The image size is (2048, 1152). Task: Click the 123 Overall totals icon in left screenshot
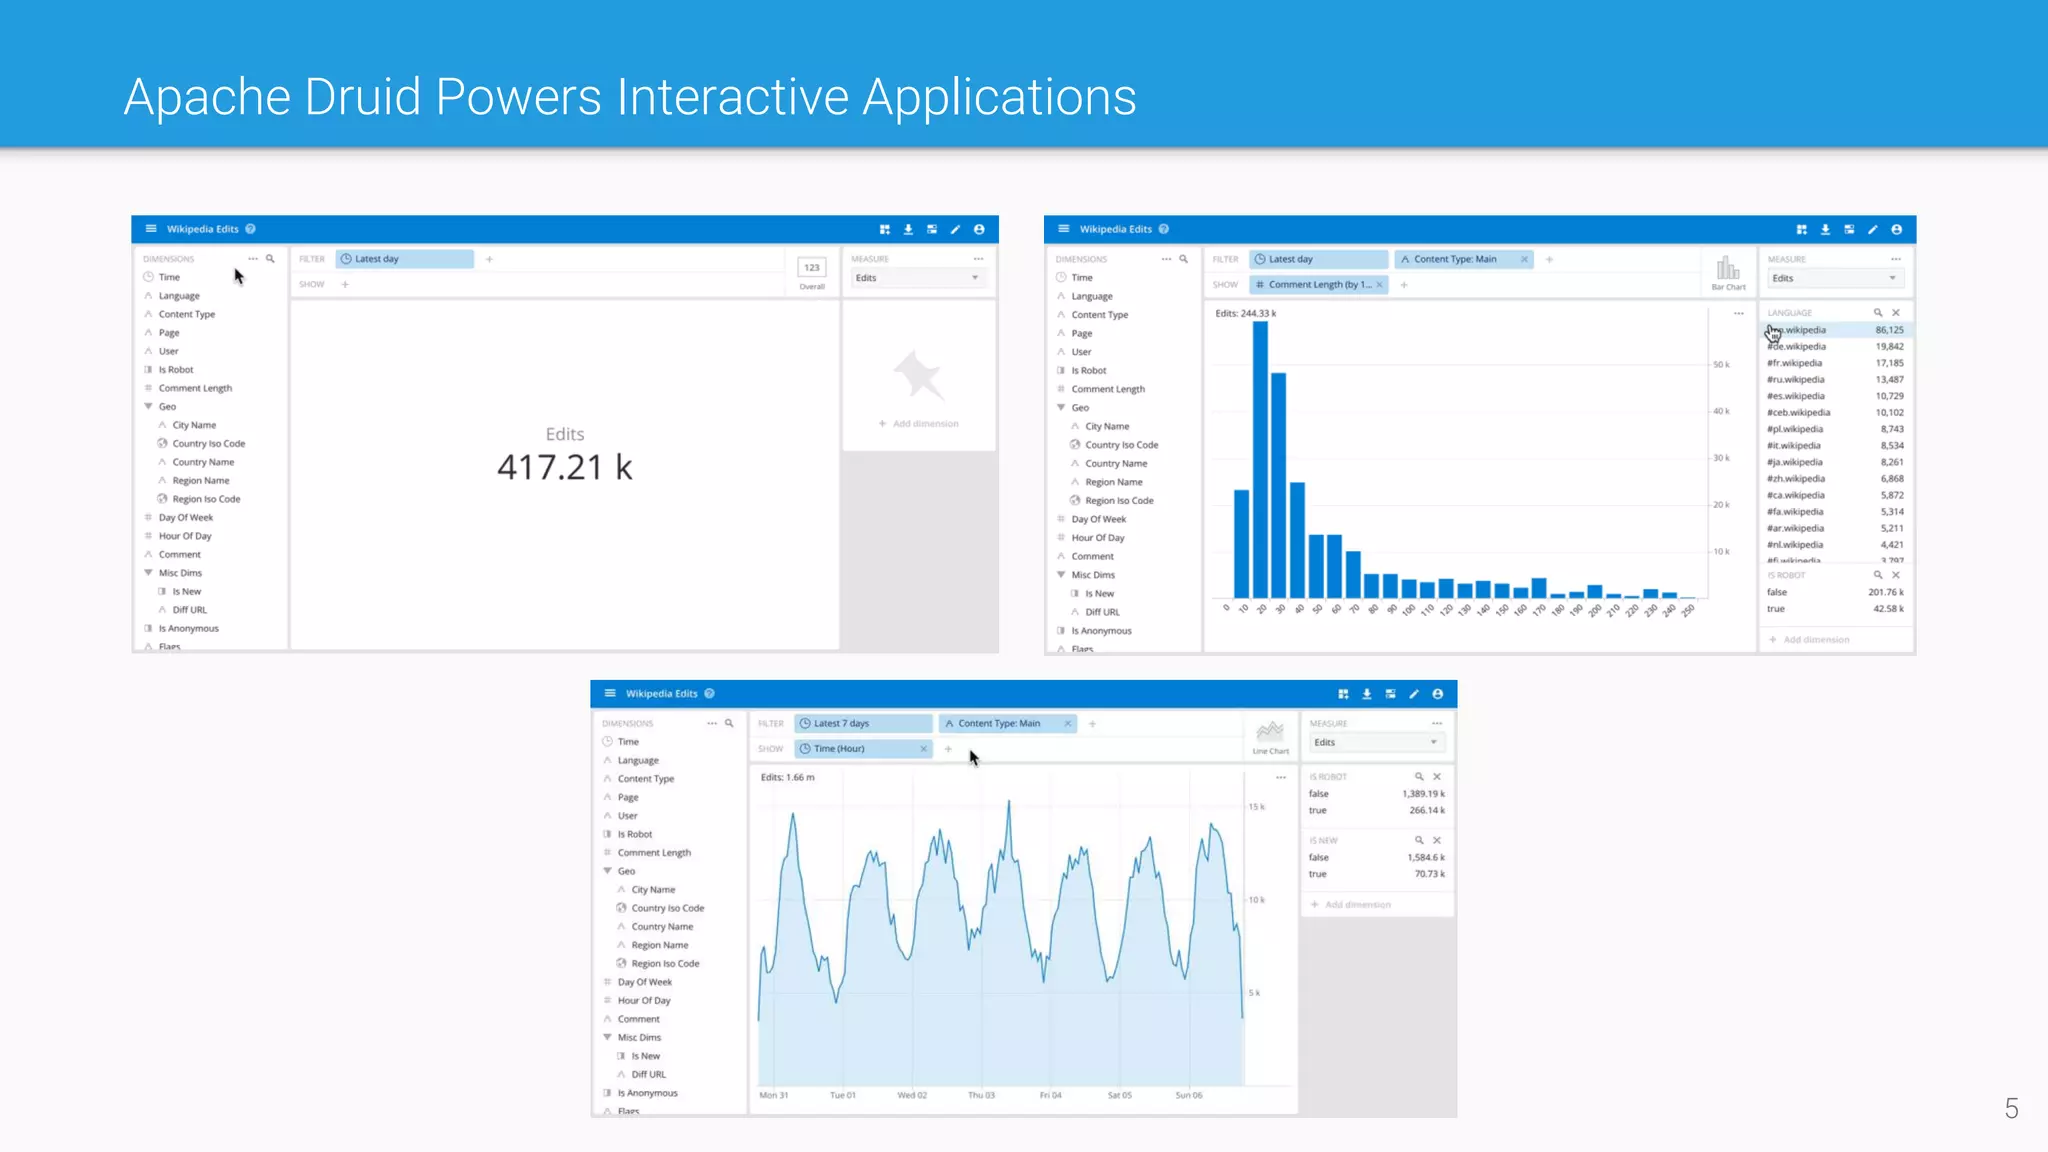(x=812, y=268)
